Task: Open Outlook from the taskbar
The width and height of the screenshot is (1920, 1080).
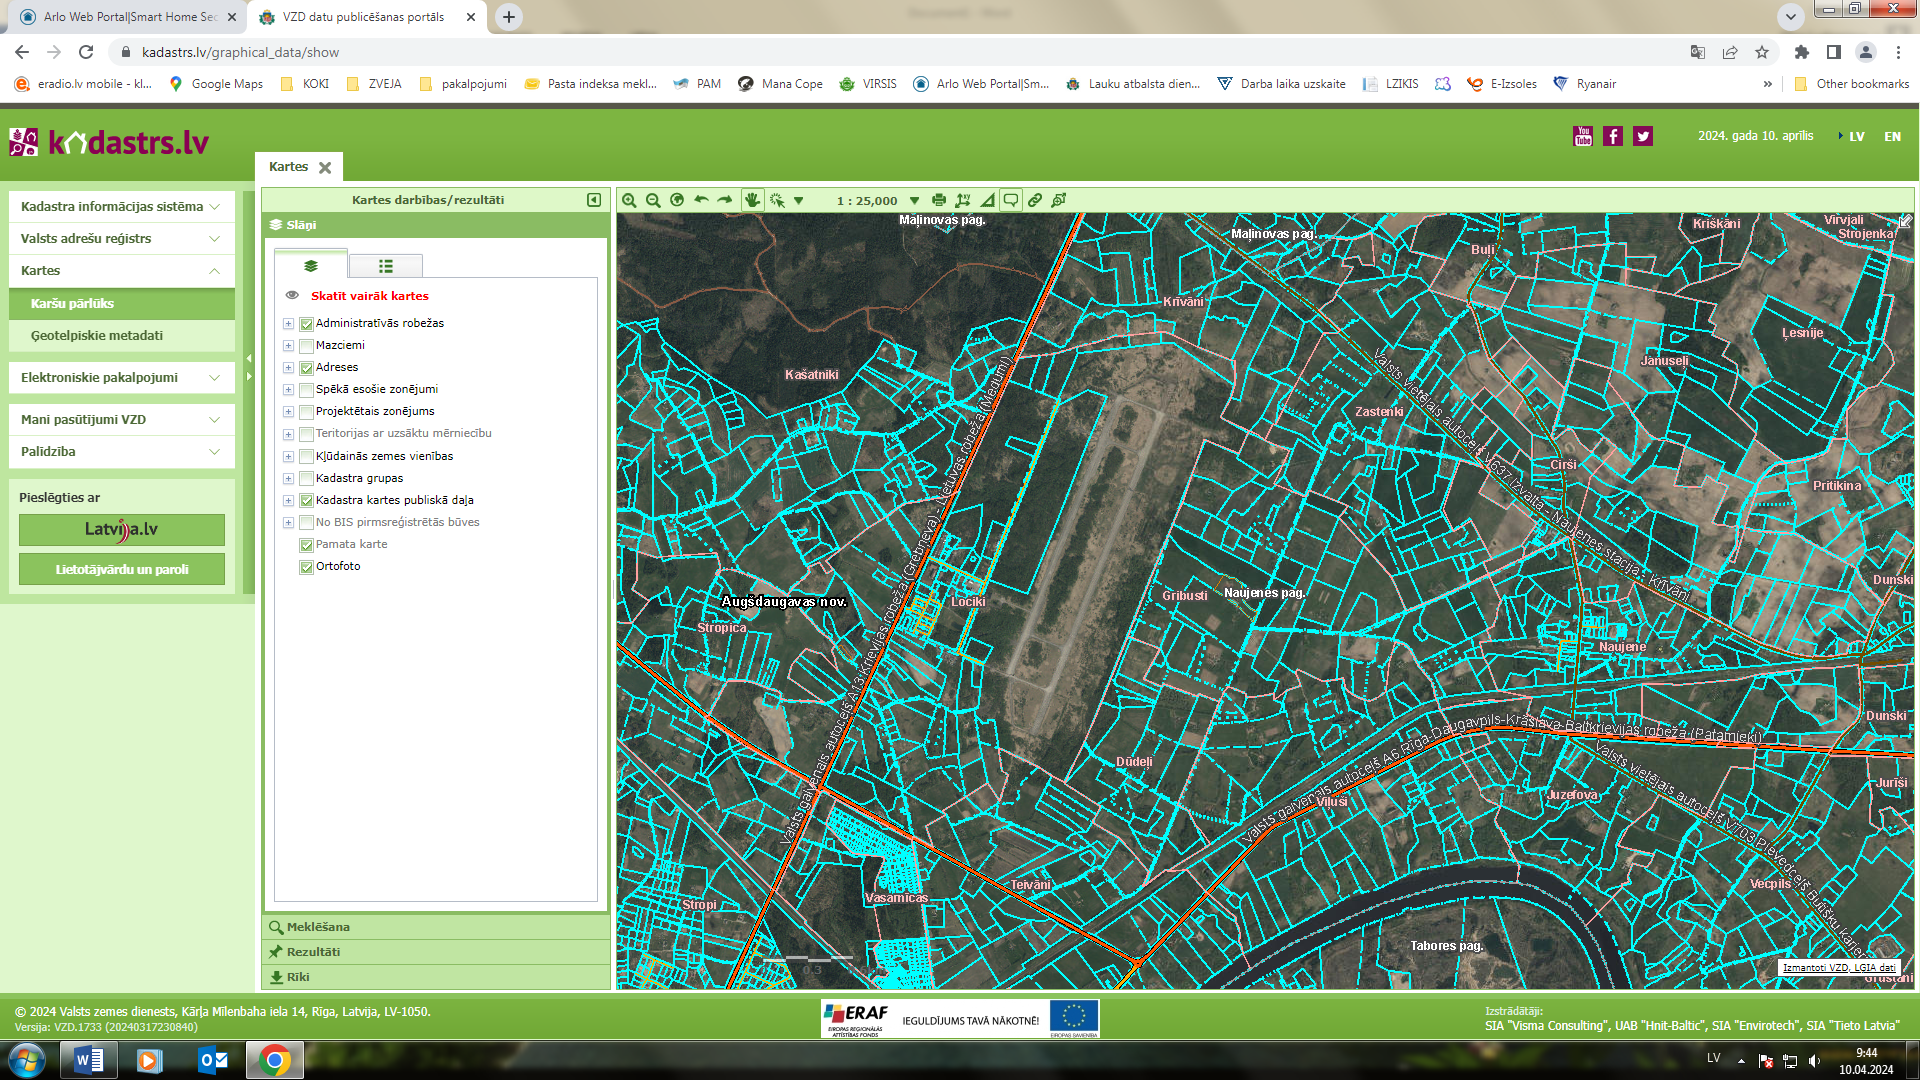Action: [x=212, y=1060]
